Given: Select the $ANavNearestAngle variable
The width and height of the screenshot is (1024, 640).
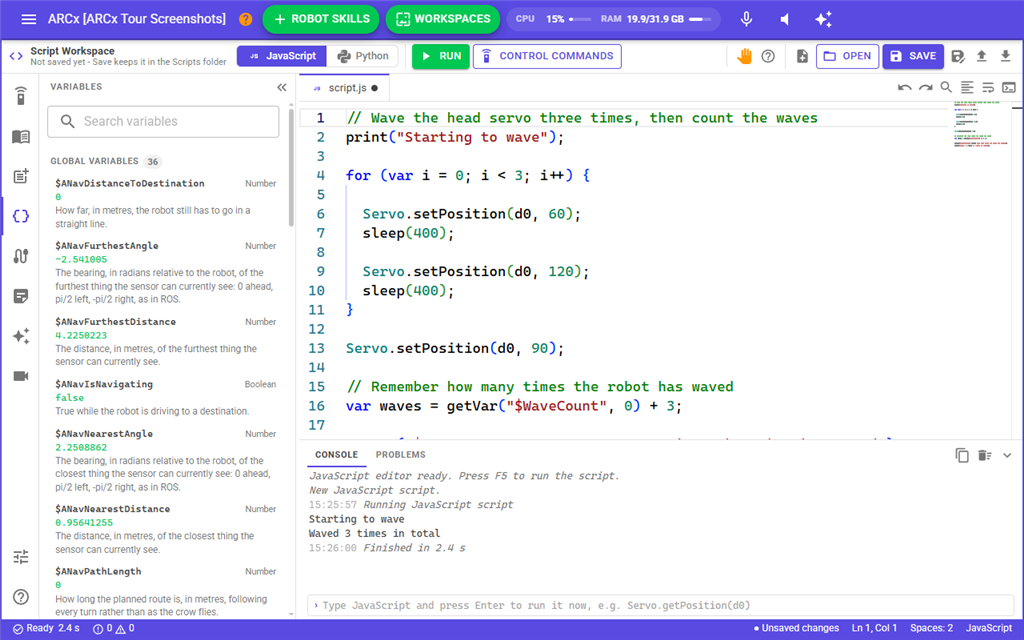Looking at the screenshot, I should tap(166, 460).
